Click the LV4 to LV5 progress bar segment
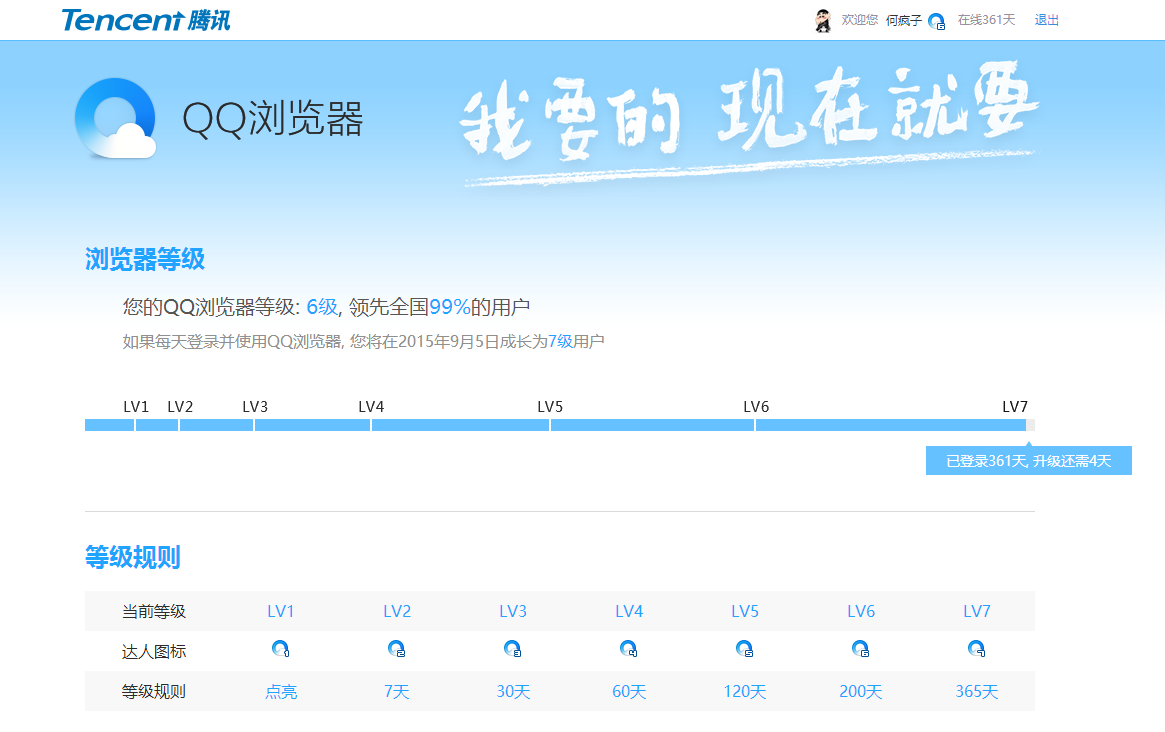Screen dimensions: 1165x732 click(461, 425)
